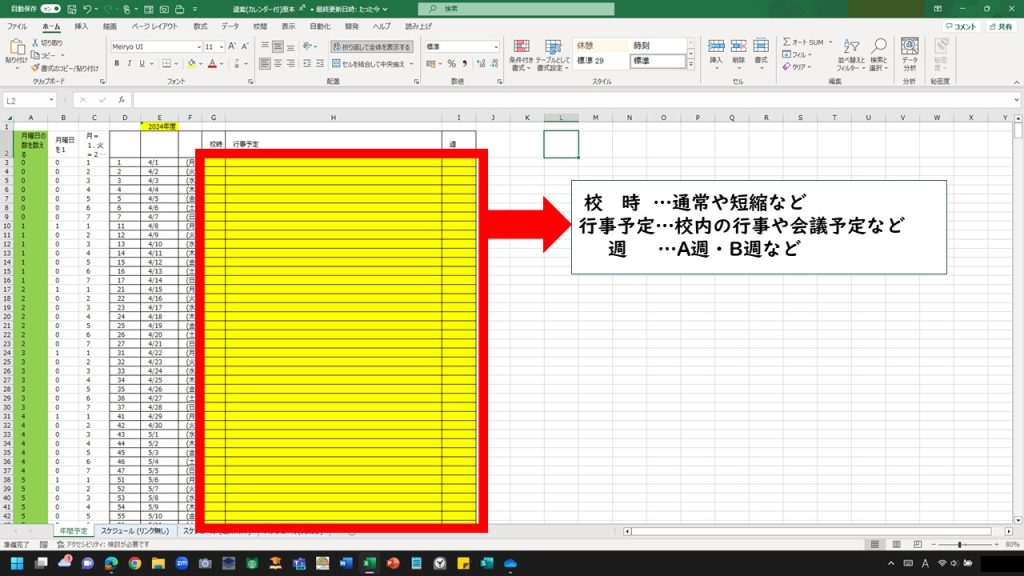Open the number format (標準) dropdown

click(x=496, y=47)
